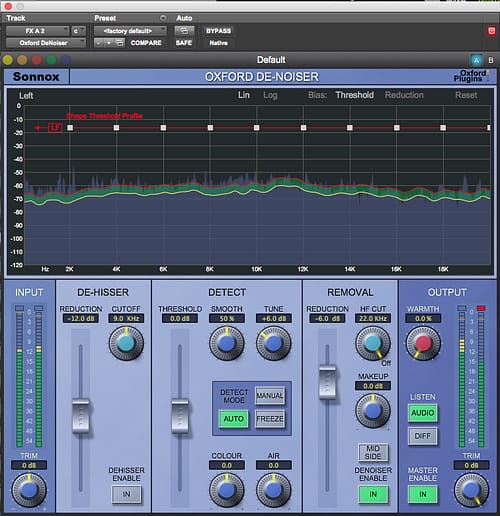This screenshot has height=516, width=500.
Task: Click the threshold node at 14K
Action: pyautogui.click(x=350, y=128)
